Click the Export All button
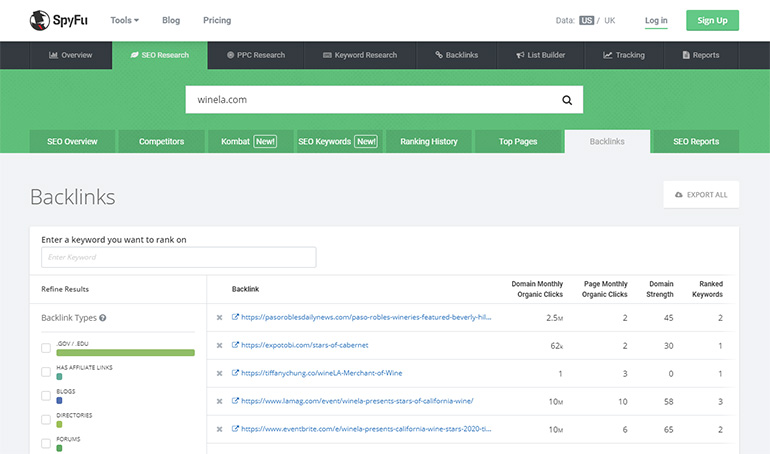 pyautogui.click(x=701, y=195)
